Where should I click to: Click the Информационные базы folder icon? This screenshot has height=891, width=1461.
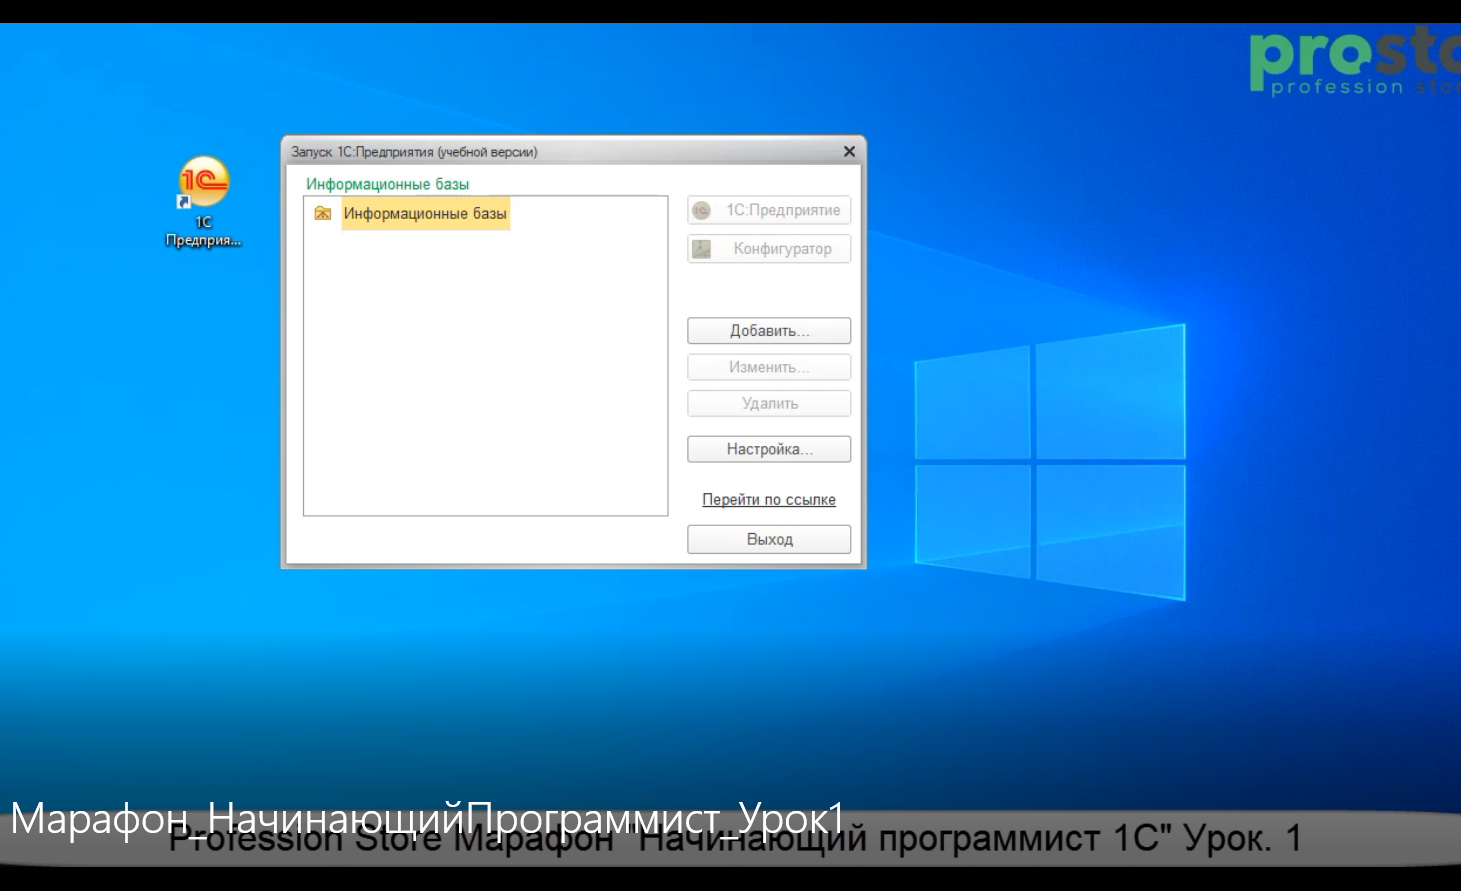pyautogui.click(x=322, y=213)
